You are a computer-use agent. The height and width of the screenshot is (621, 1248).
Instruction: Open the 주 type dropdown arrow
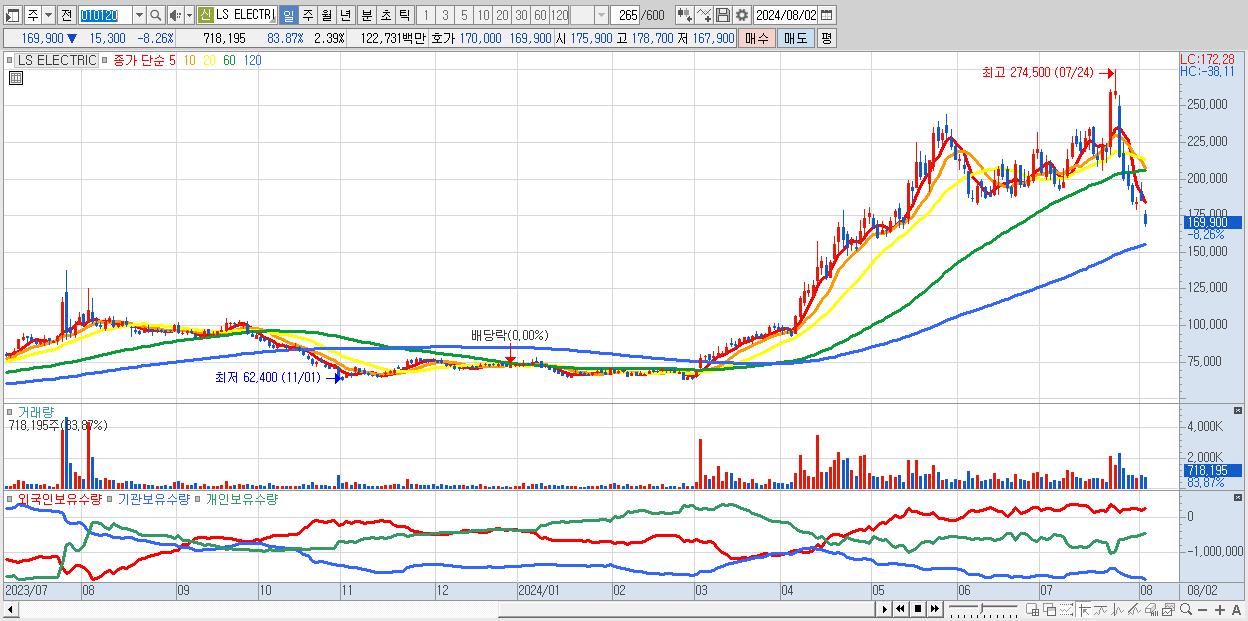tap(47, 15)
